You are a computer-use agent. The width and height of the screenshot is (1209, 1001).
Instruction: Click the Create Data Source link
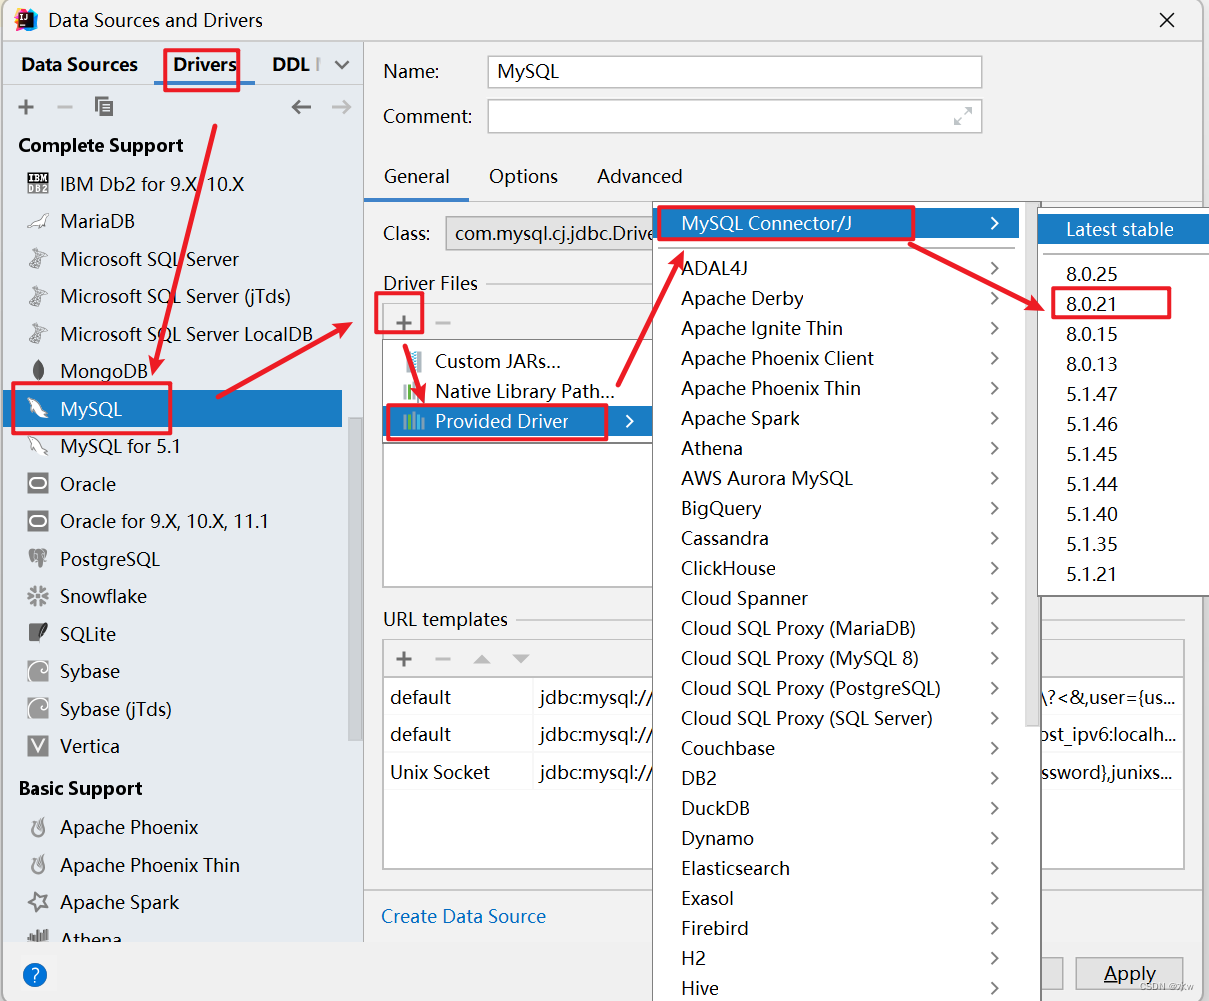463,916
